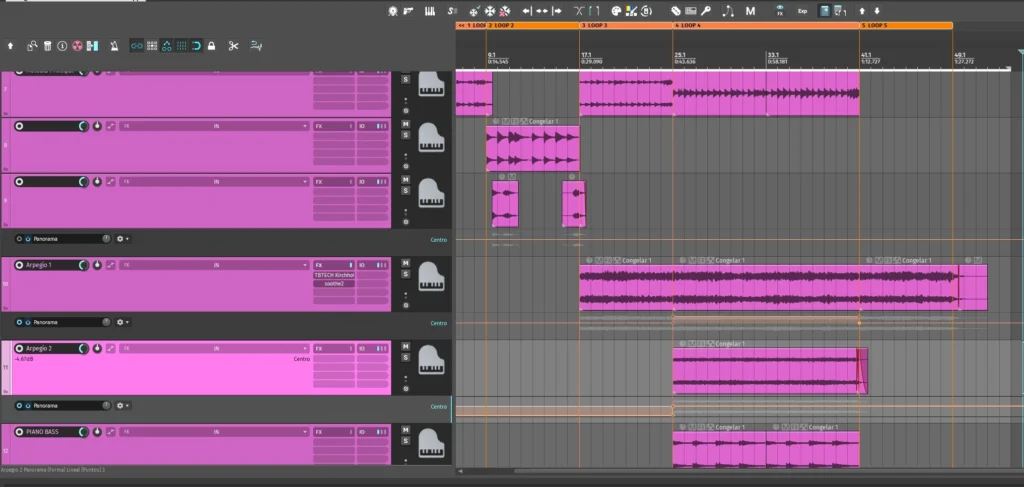Screen dimensions: 1024x487
Task: Toggle the magnet snap icon
Action: click(196, 46)
